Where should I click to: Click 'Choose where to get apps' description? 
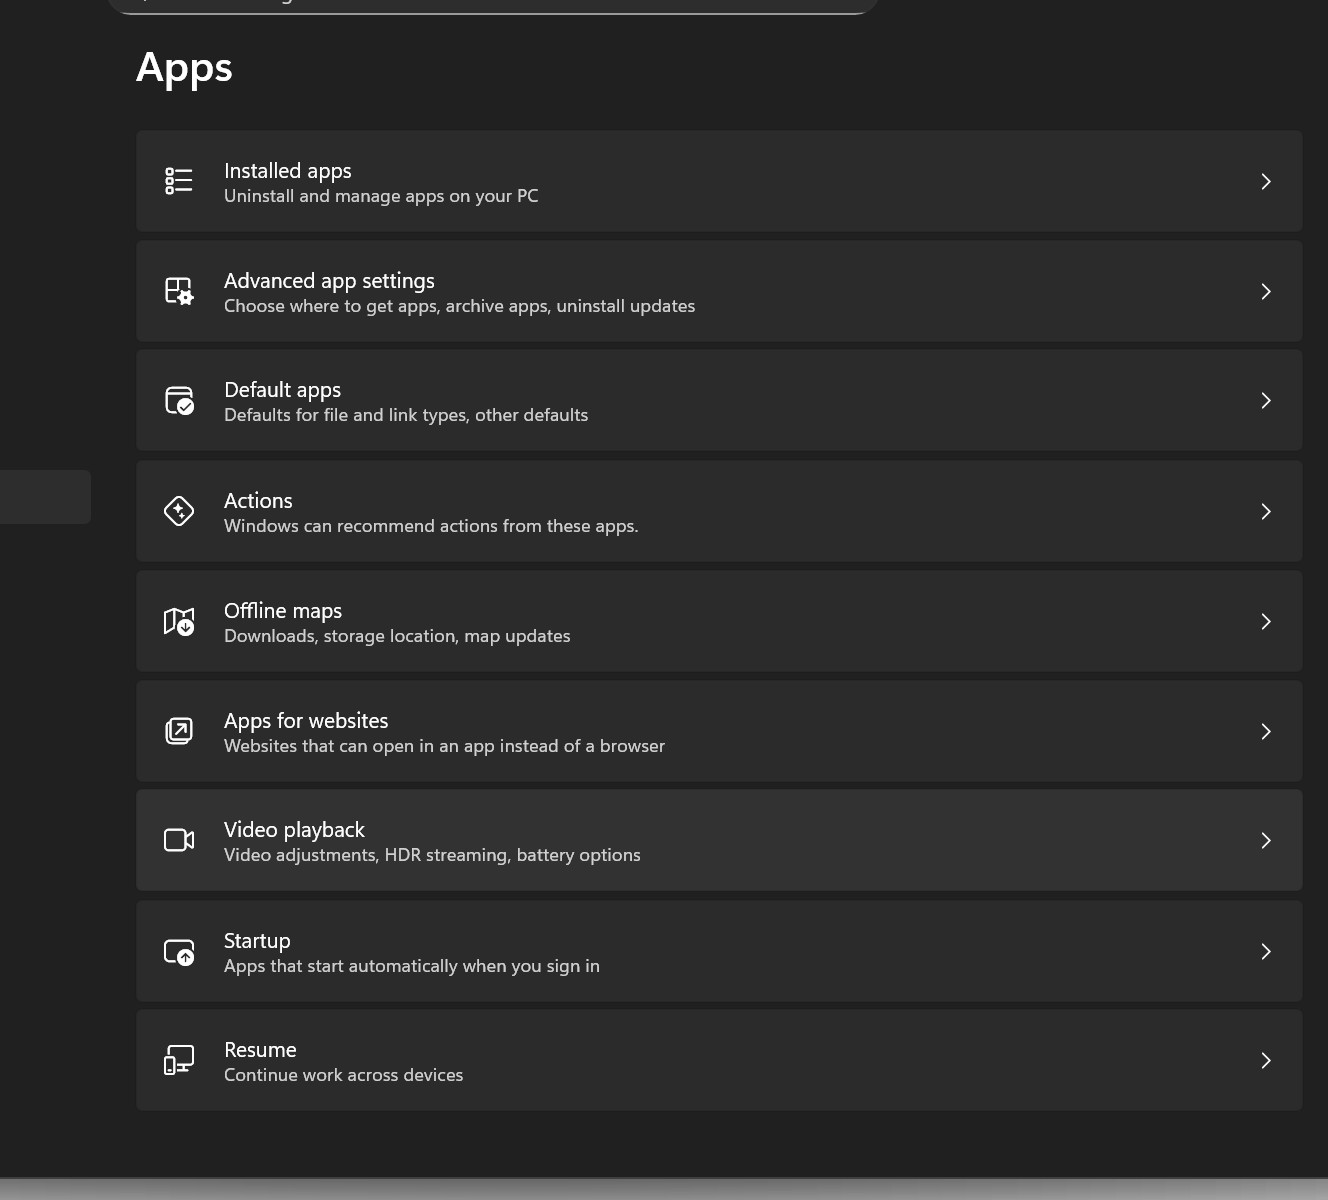click(459, 306)
